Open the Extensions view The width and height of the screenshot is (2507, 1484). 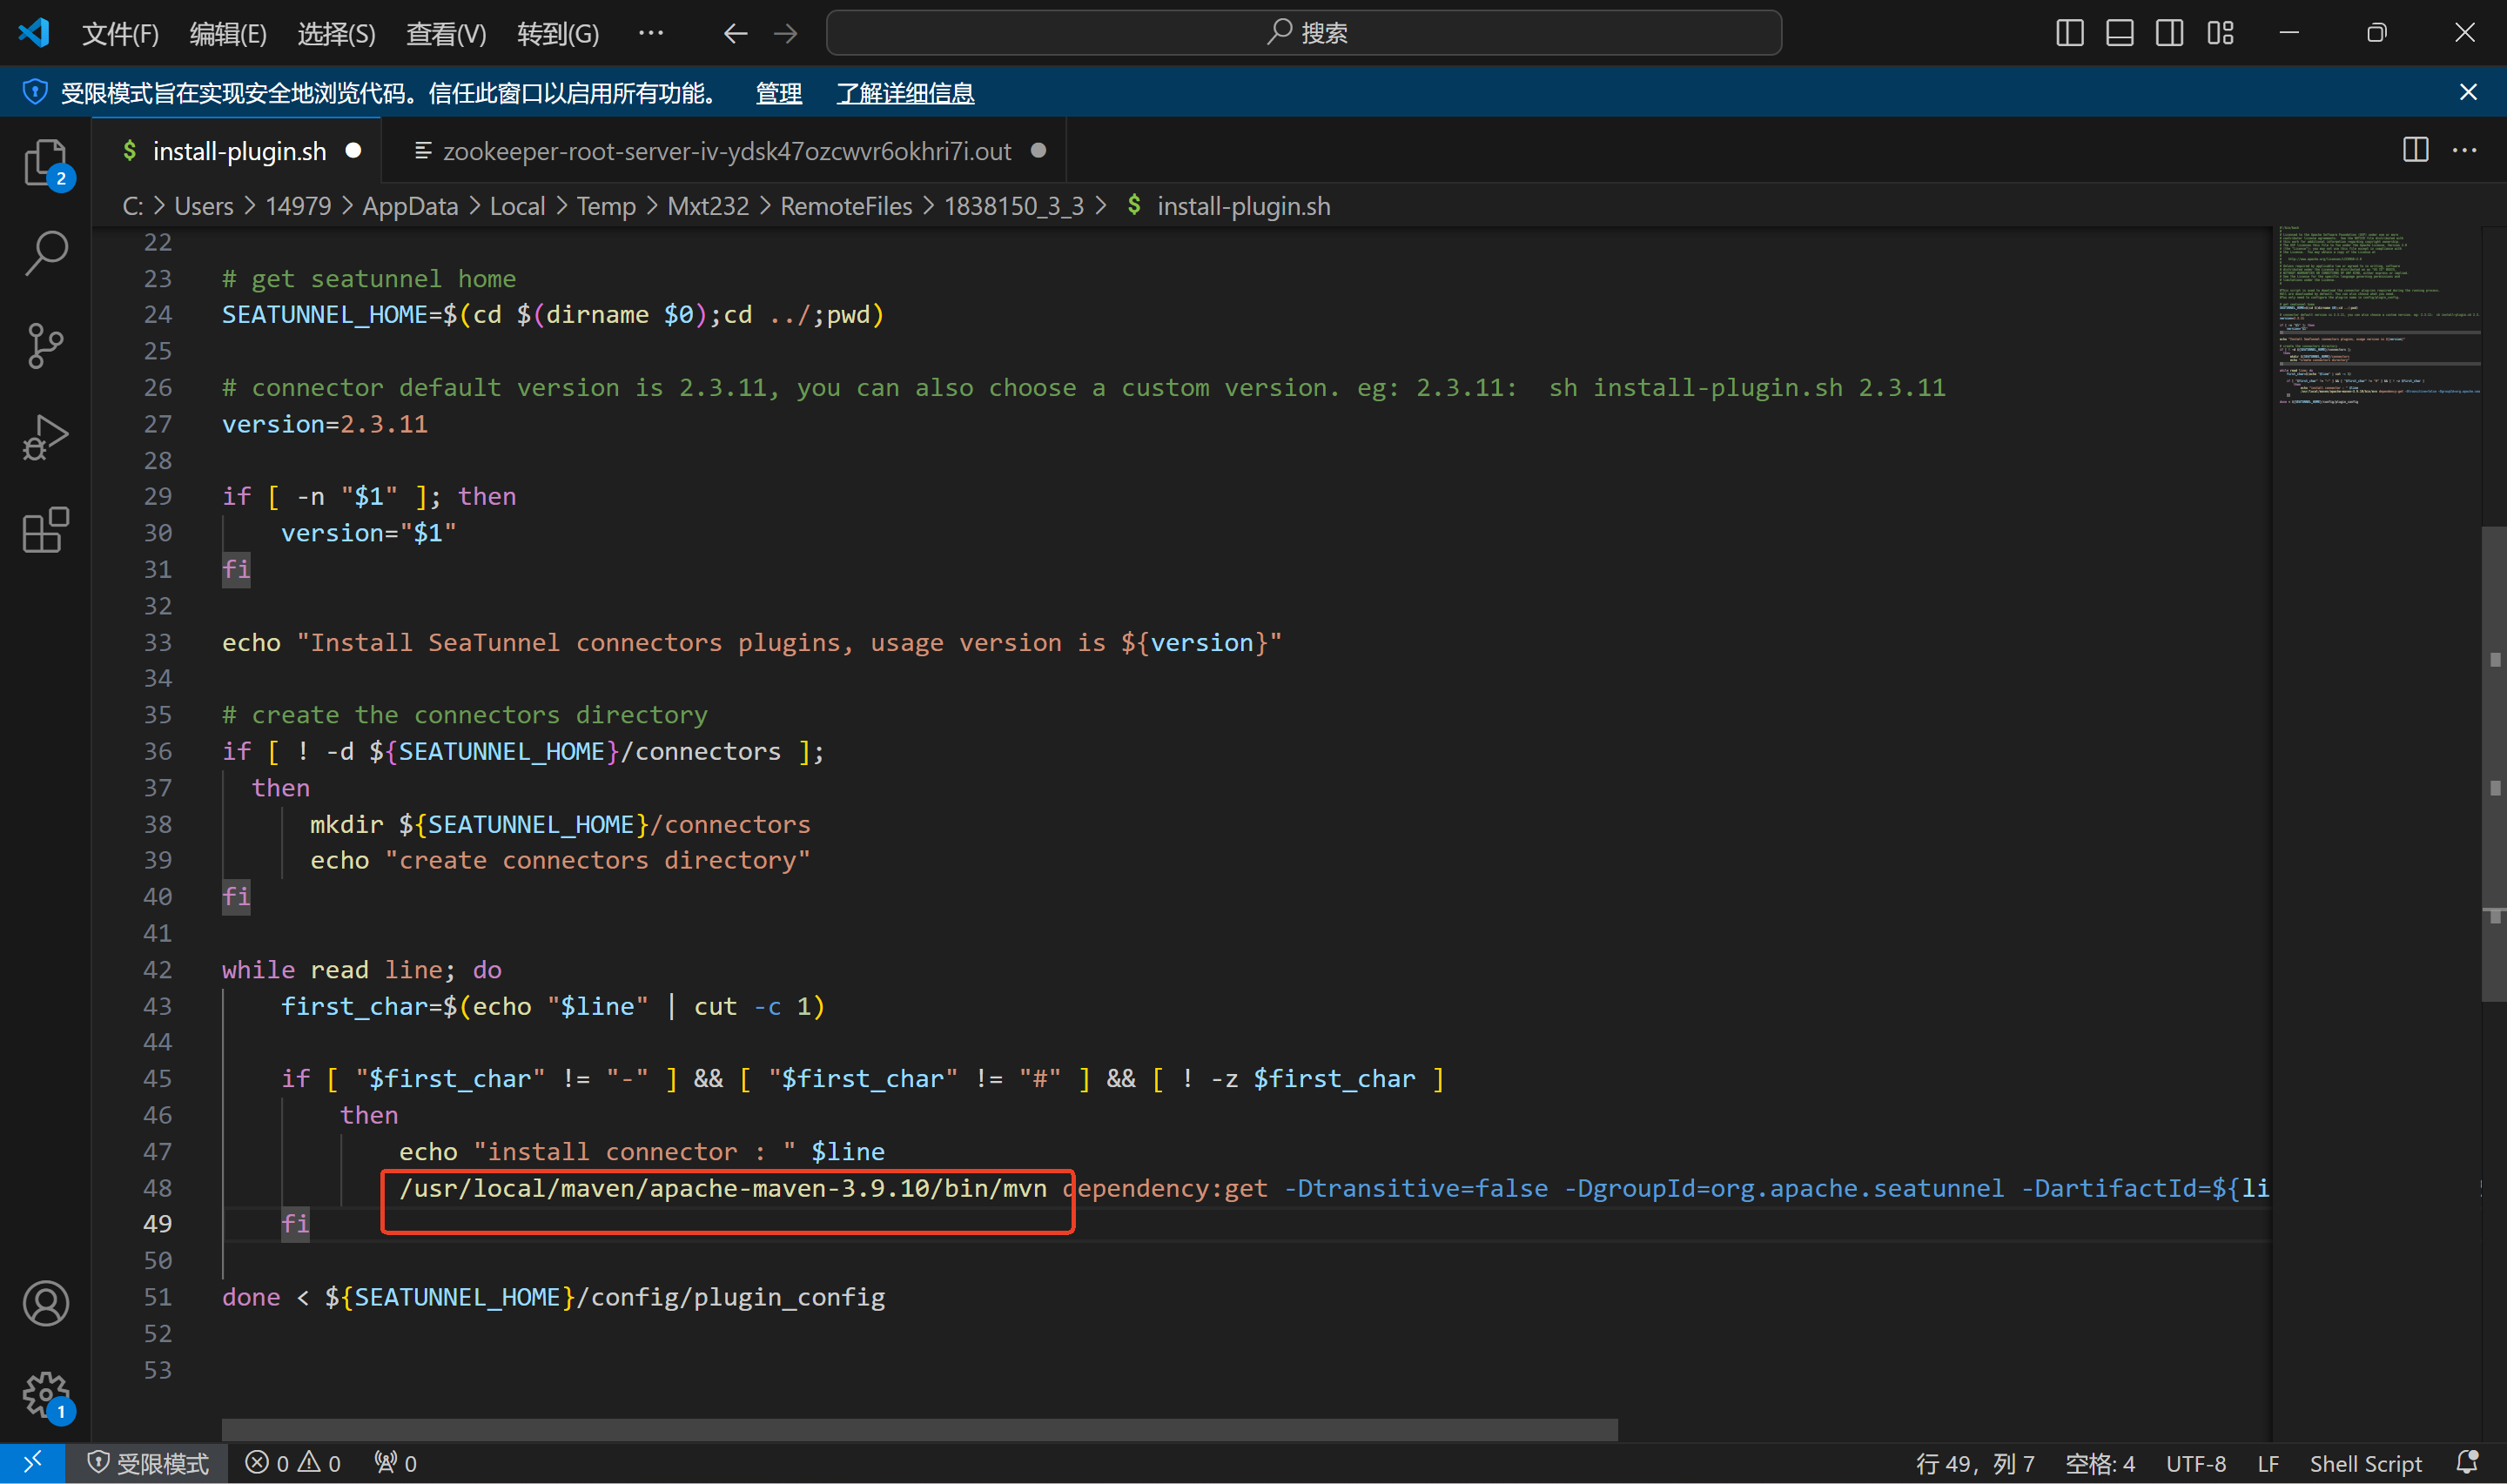(x=46, y=530)
